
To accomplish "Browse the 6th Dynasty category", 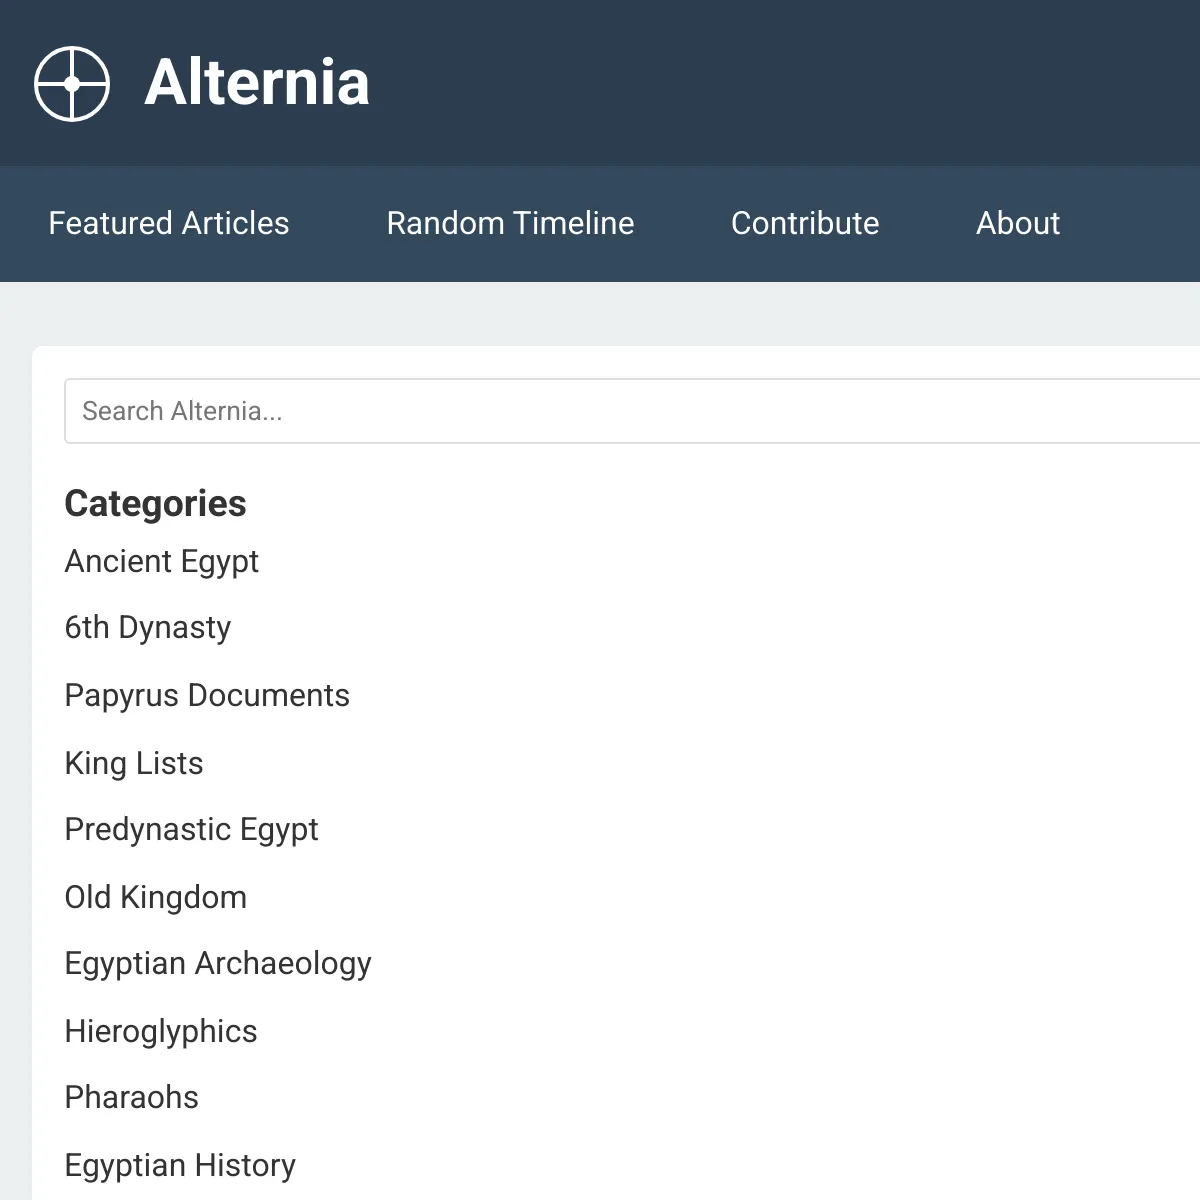I will click(x=148, y=628).
